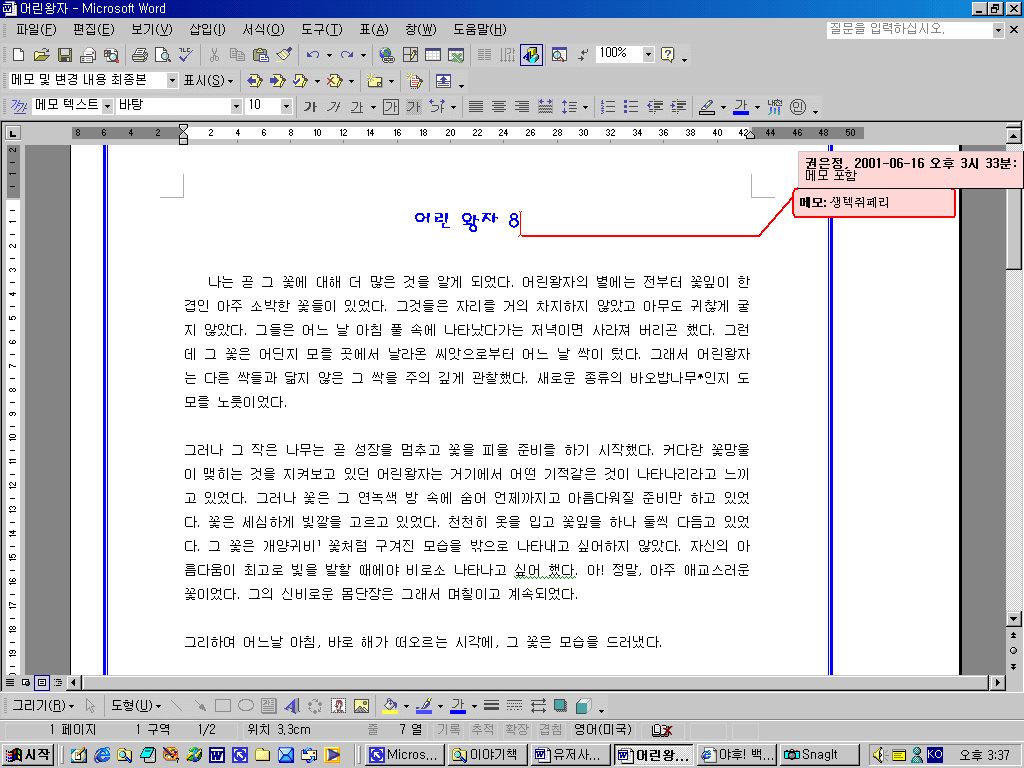Open the 서식(O) menu
The image size is (1024, 768).
click(x=262, y=29)
